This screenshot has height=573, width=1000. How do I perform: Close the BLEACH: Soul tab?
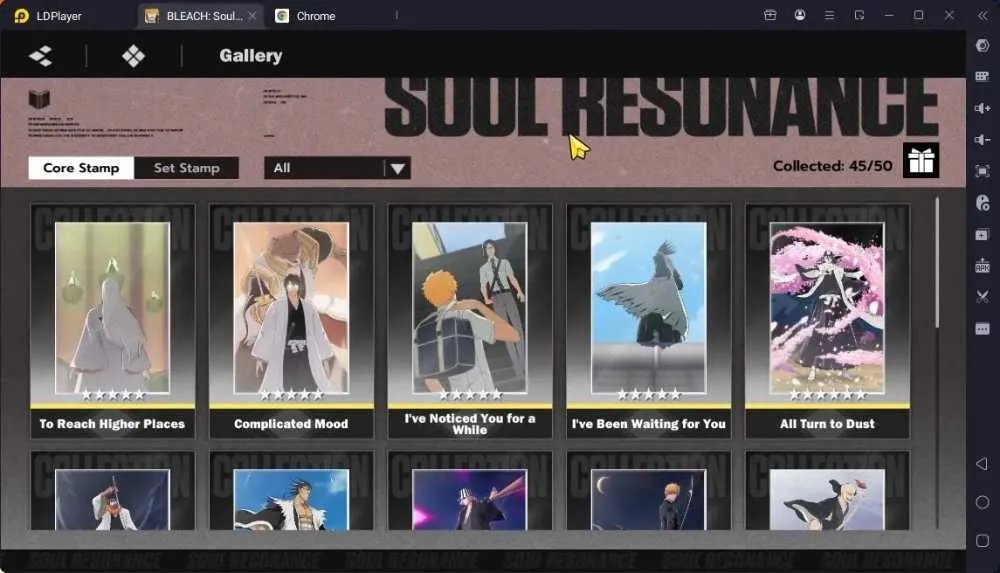pos(253,15)
